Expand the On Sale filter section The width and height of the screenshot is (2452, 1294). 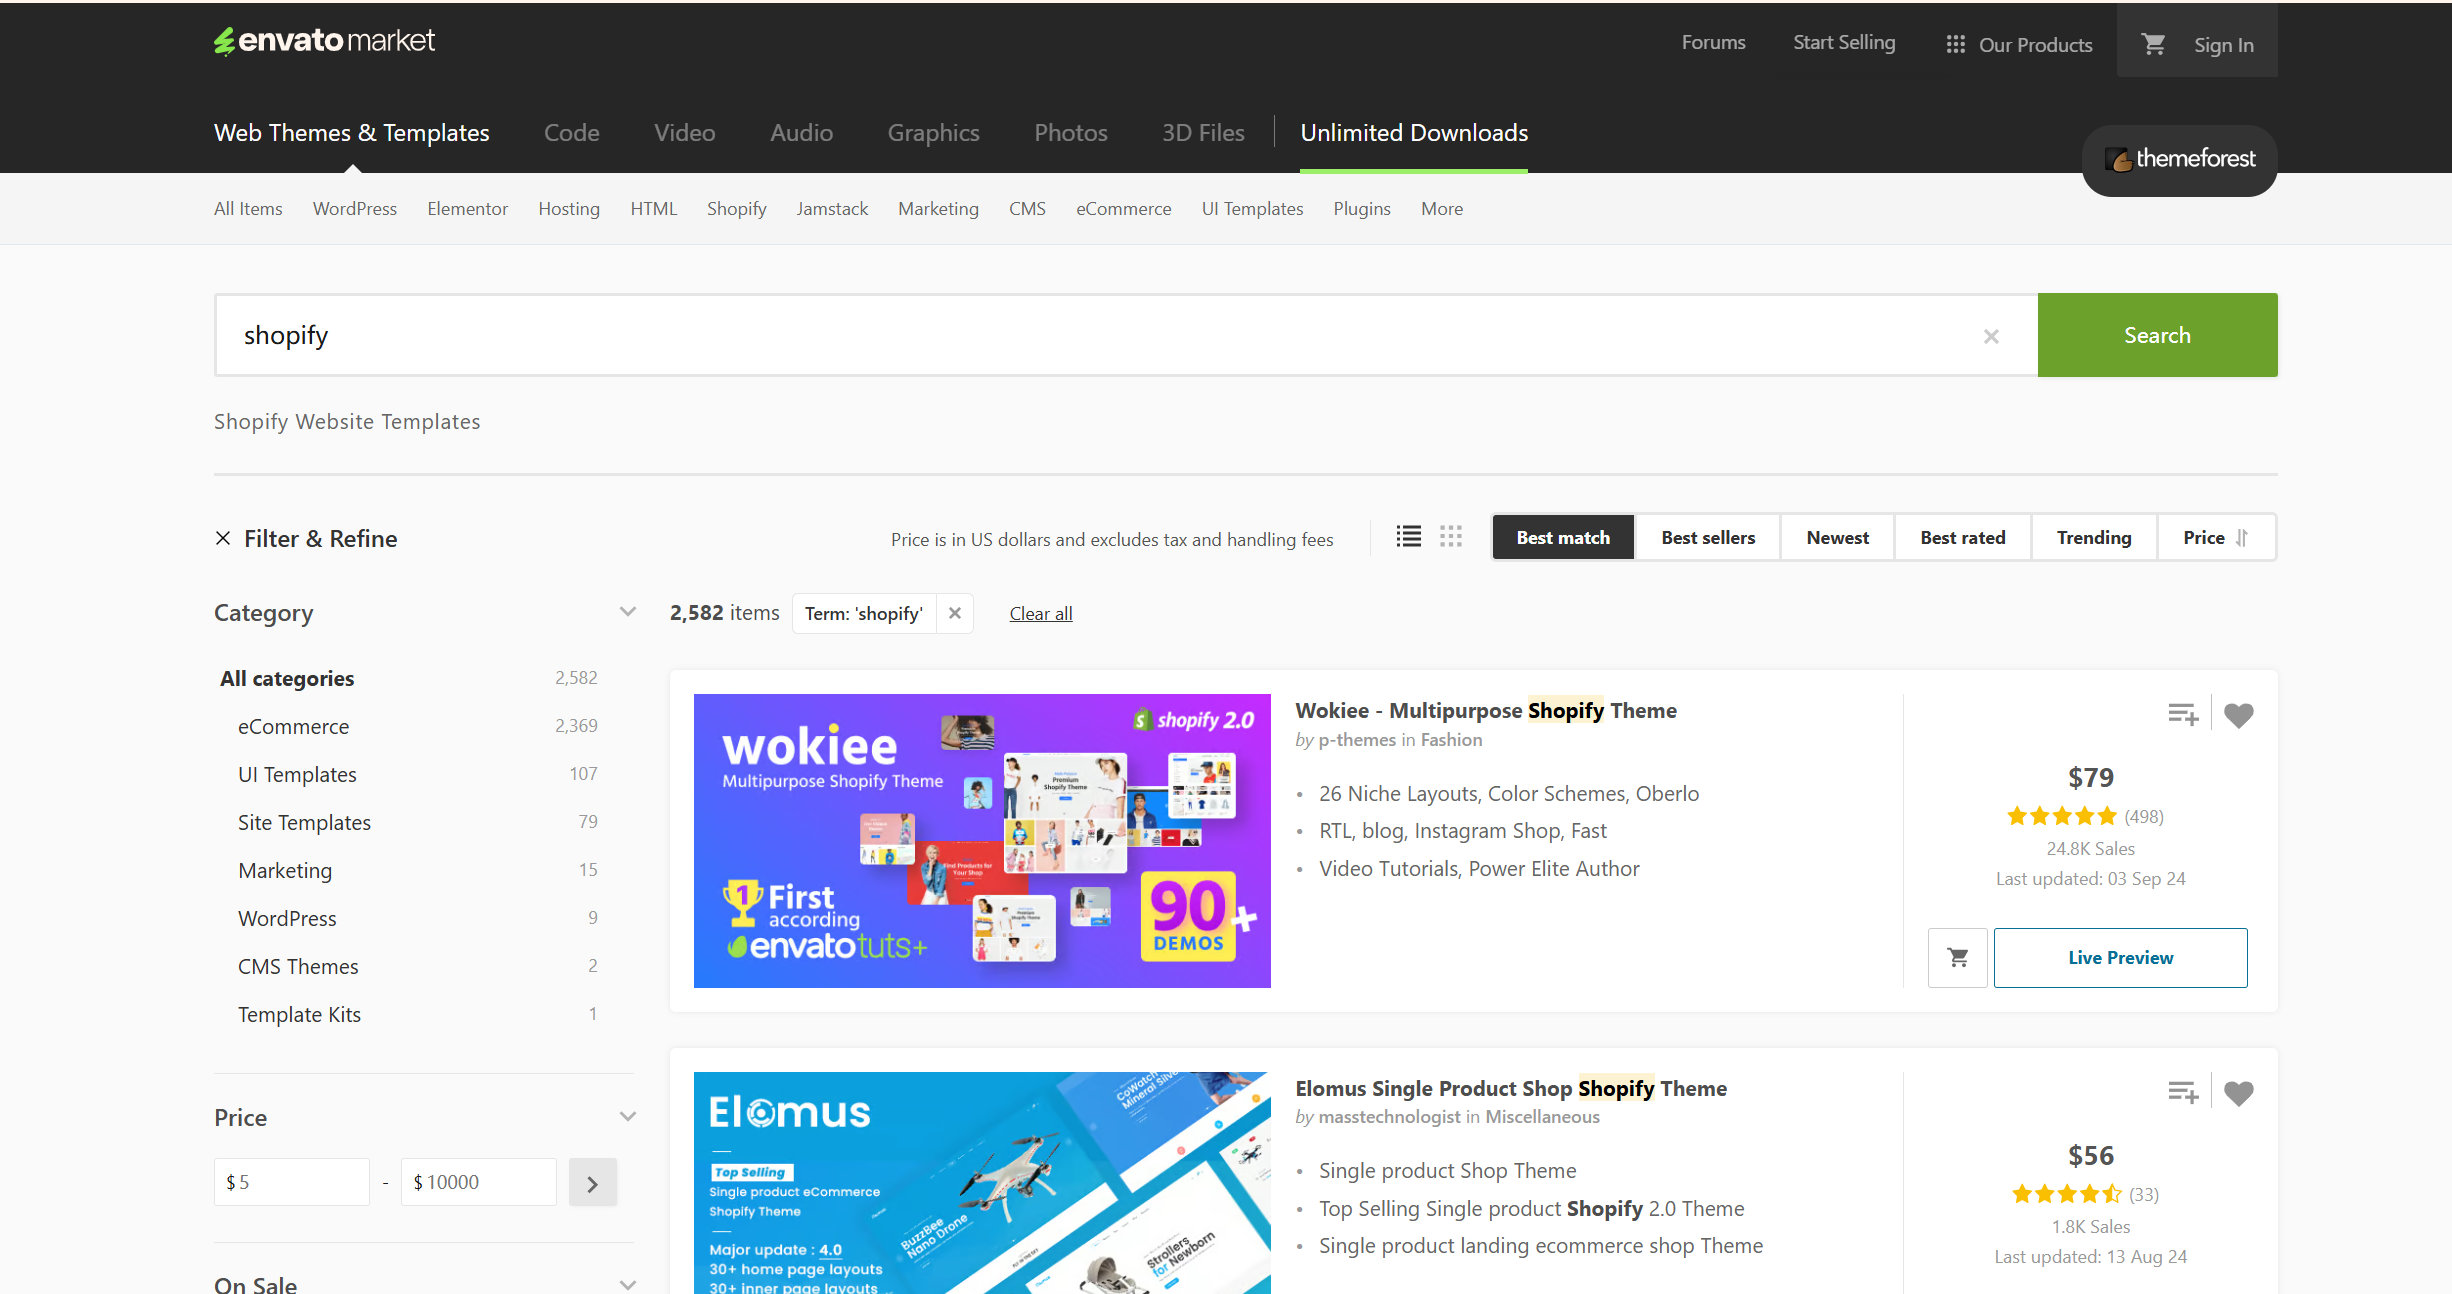[x=627, y=1285]
